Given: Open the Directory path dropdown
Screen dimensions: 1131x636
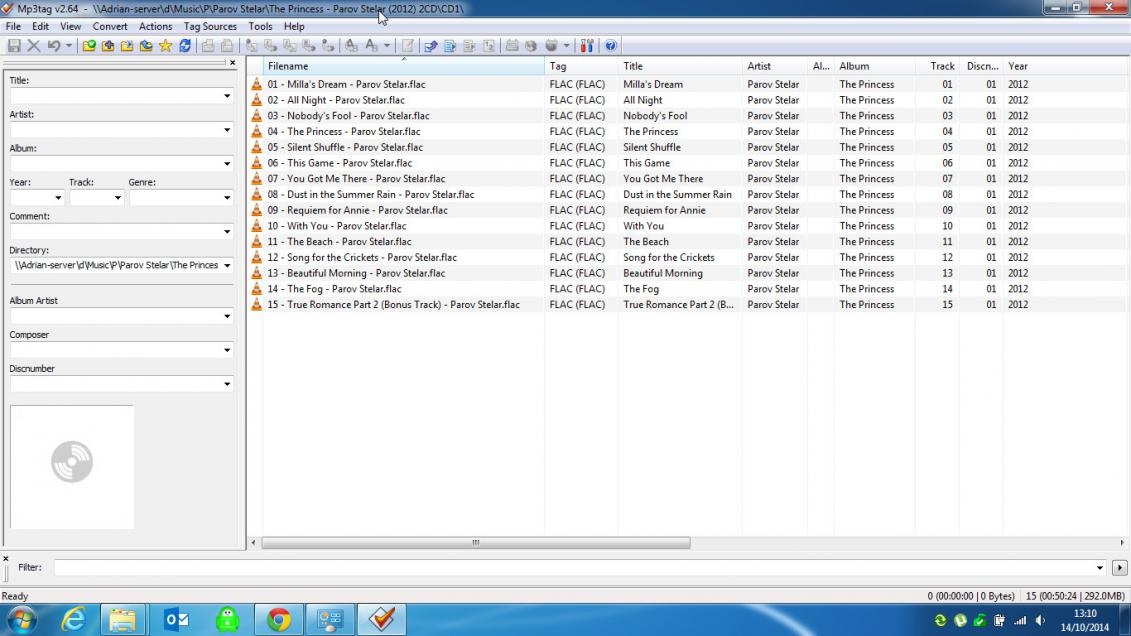Looking at the screenshot, I should [x=227, y=266].
